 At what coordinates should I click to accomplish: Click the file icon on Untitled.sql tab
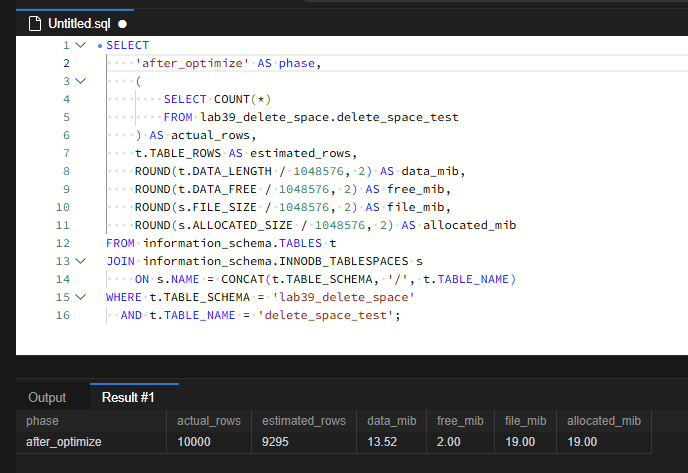(x=35, y=24)
